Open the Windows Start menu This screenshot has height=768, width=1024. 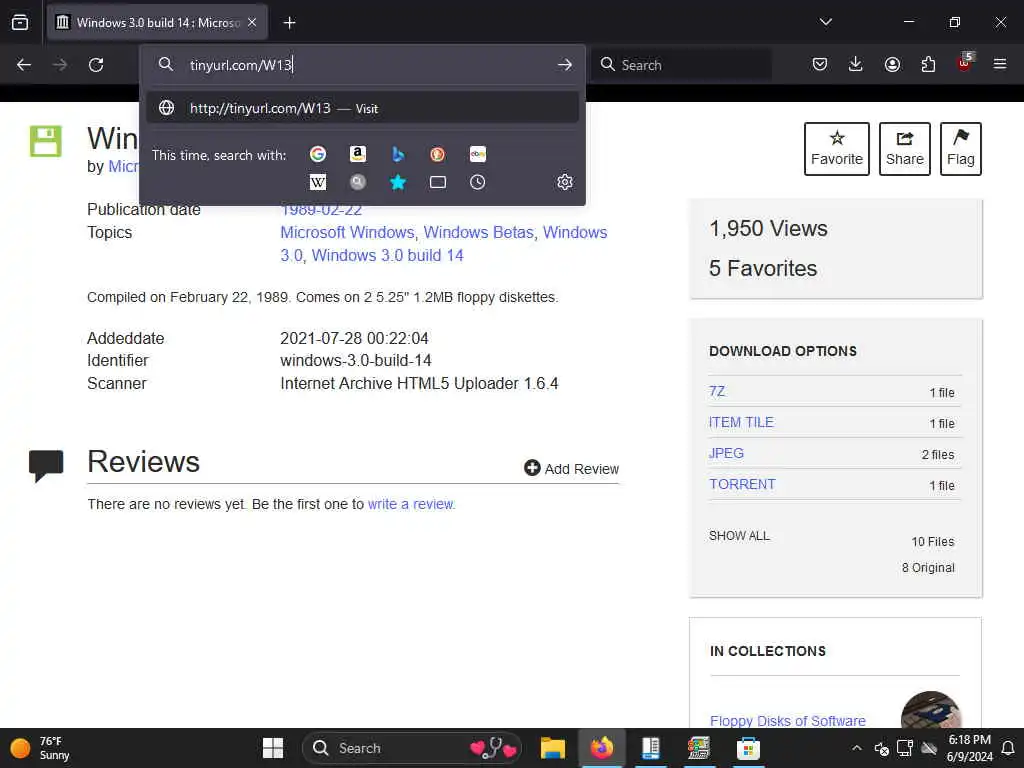pos(273,748)
